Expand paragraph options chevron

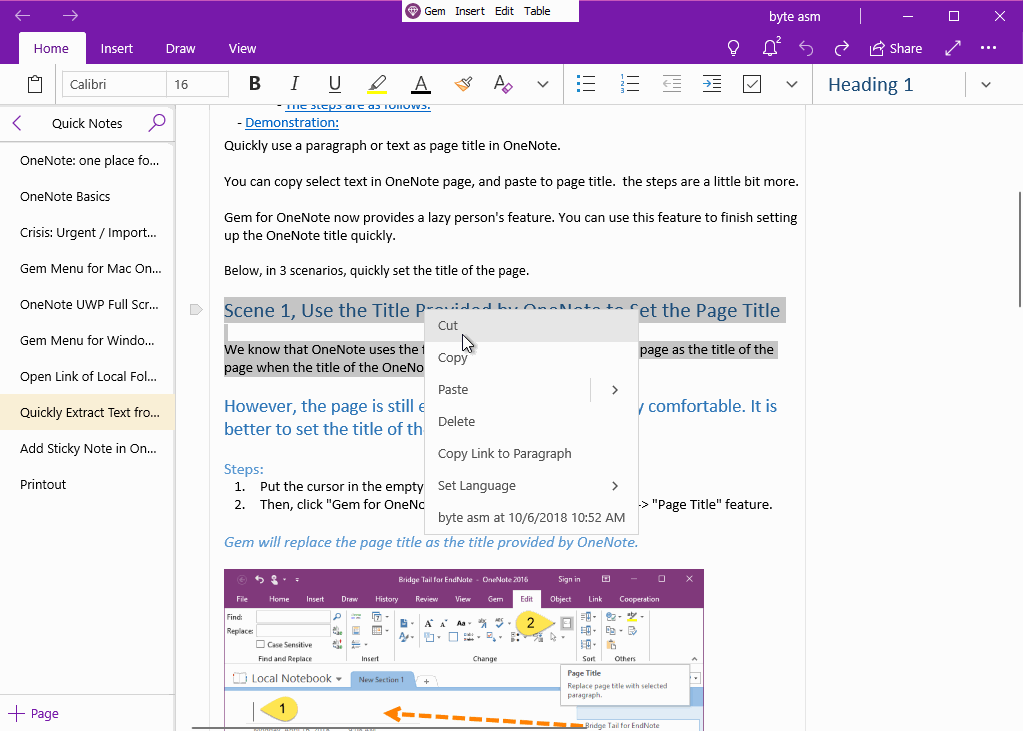[792, 84]
